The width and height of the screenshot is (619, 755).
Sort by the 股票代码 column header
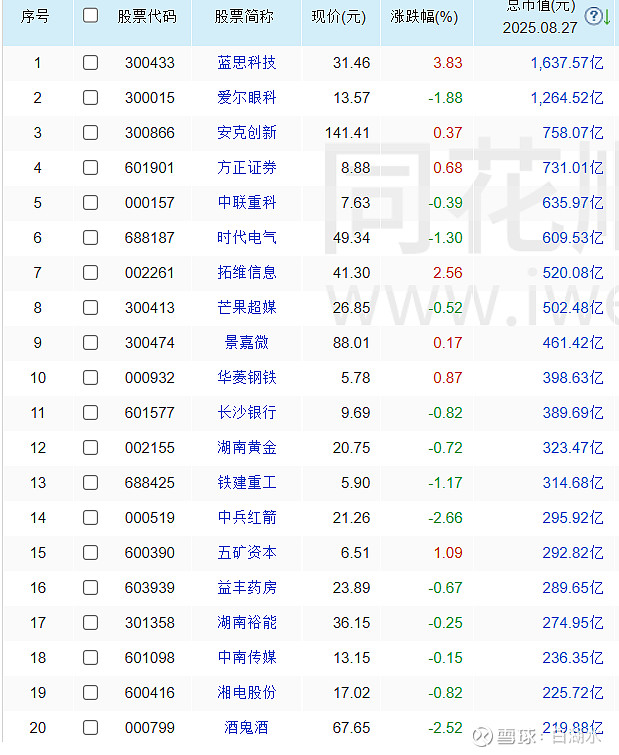tap(147, 16)
